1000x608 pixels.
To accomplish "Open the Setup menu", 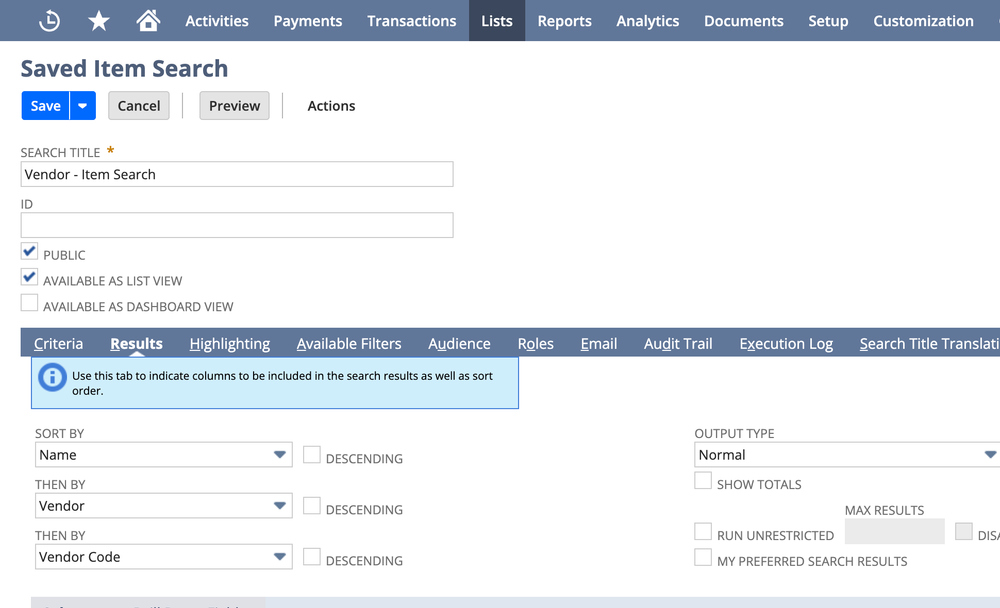I will (x=828, y=20).
